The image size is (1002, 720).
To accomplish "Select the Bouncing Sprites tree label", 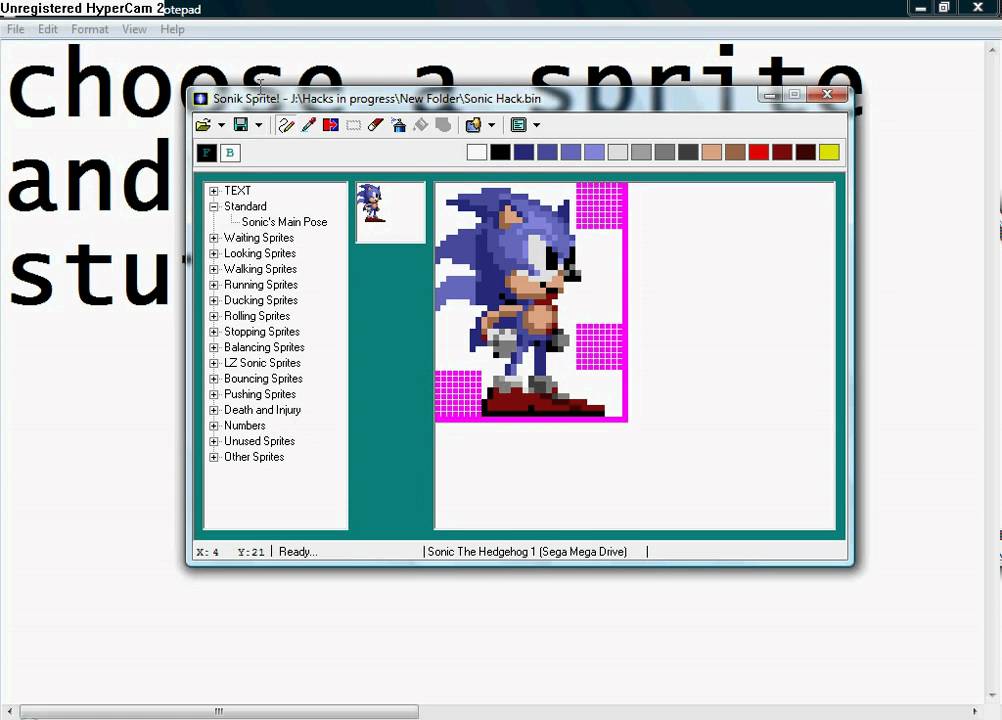I will (263, 378).
